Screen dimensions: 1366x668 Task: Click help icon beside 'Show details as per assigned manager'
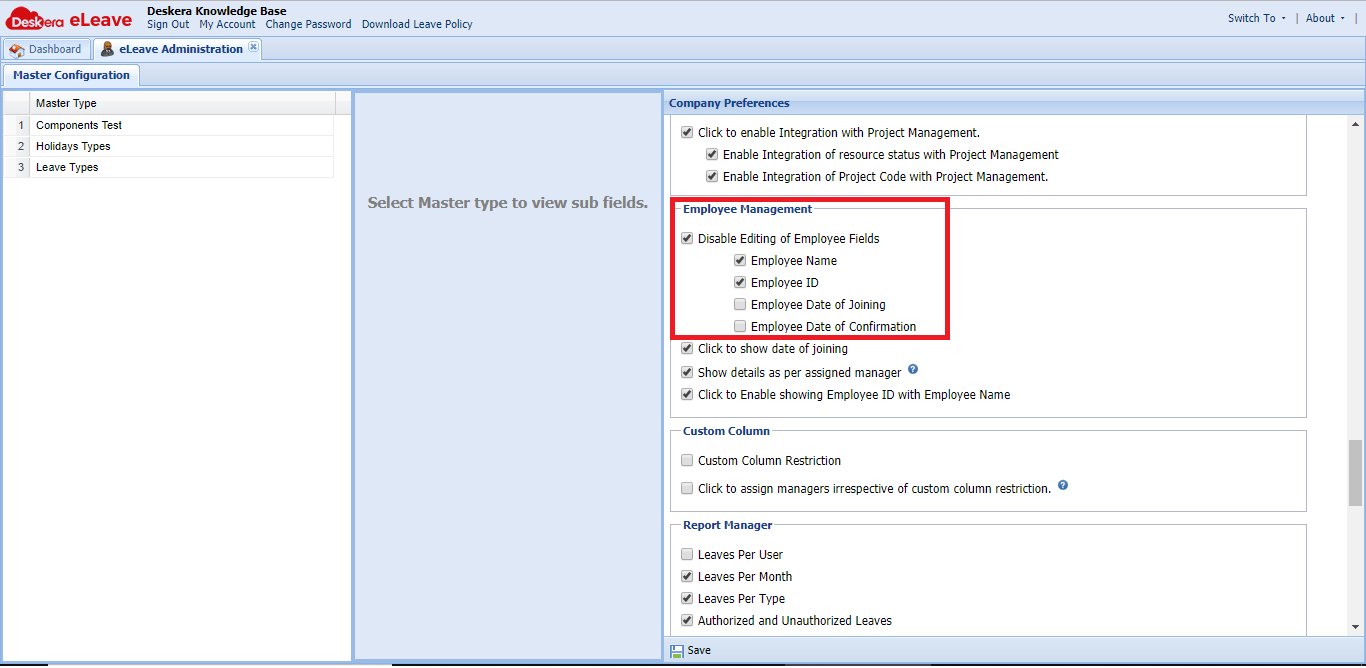[911, 369]
